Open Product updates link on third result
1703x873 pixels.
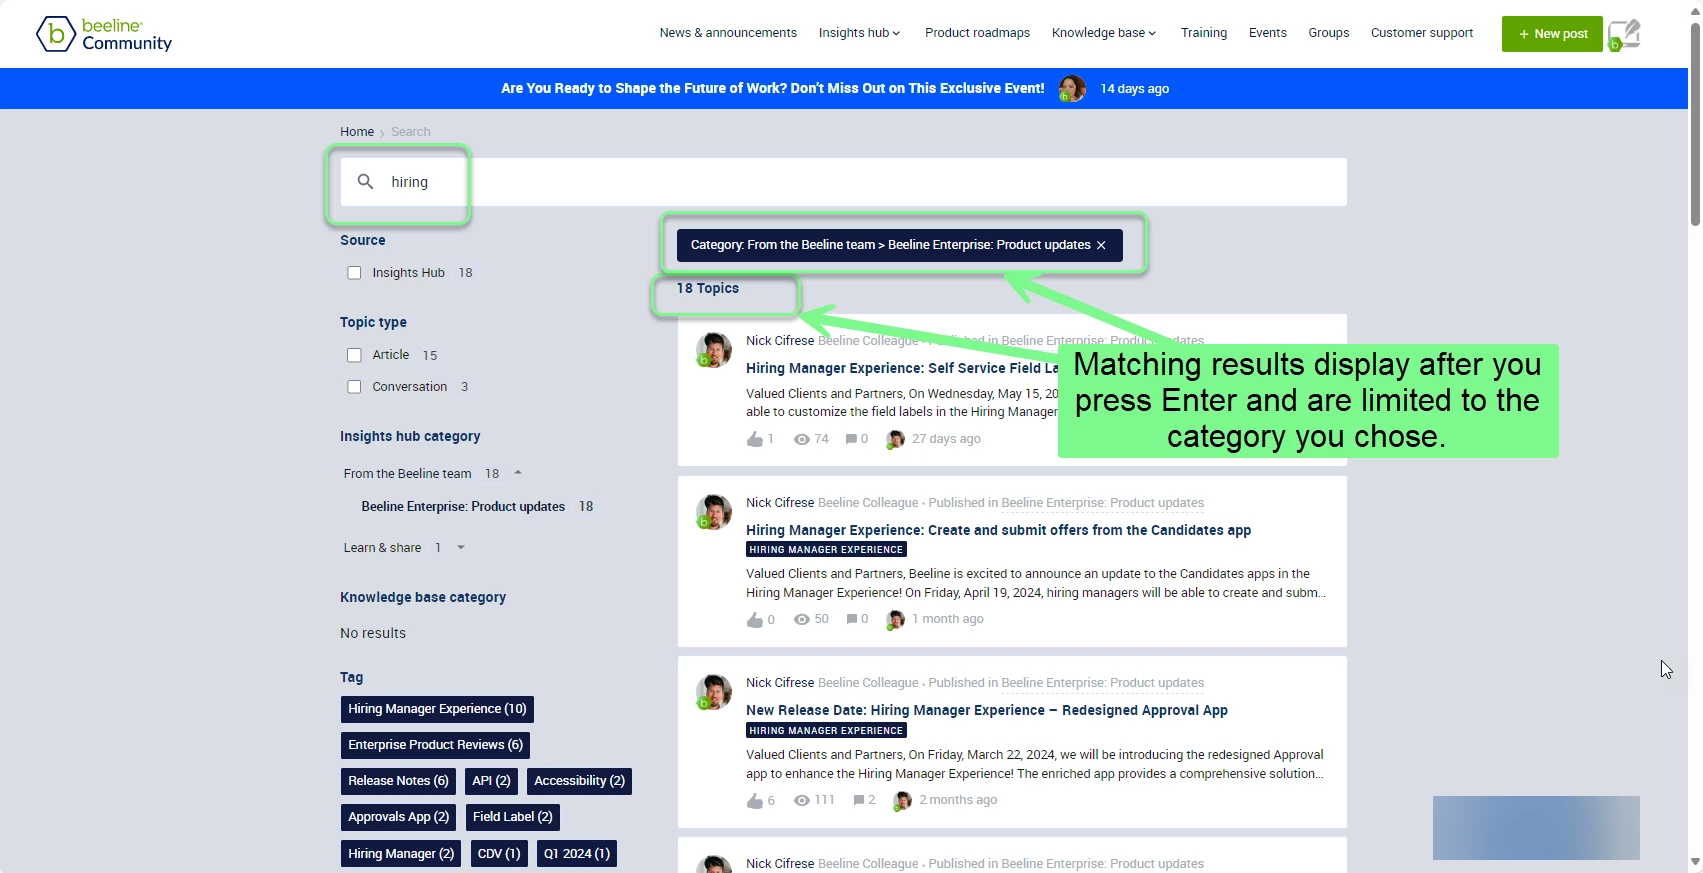pos(1102,683)
